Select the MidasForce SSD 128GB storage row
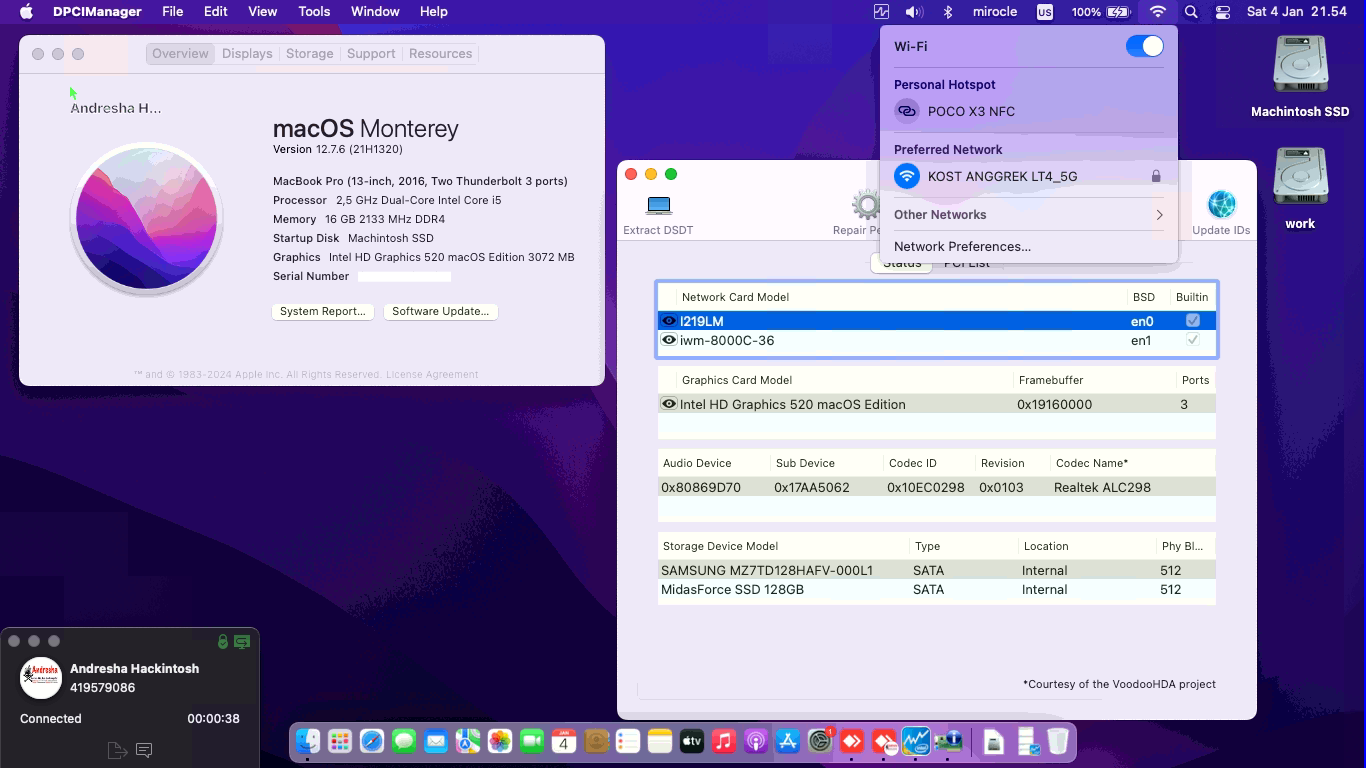 click(937, 589)
